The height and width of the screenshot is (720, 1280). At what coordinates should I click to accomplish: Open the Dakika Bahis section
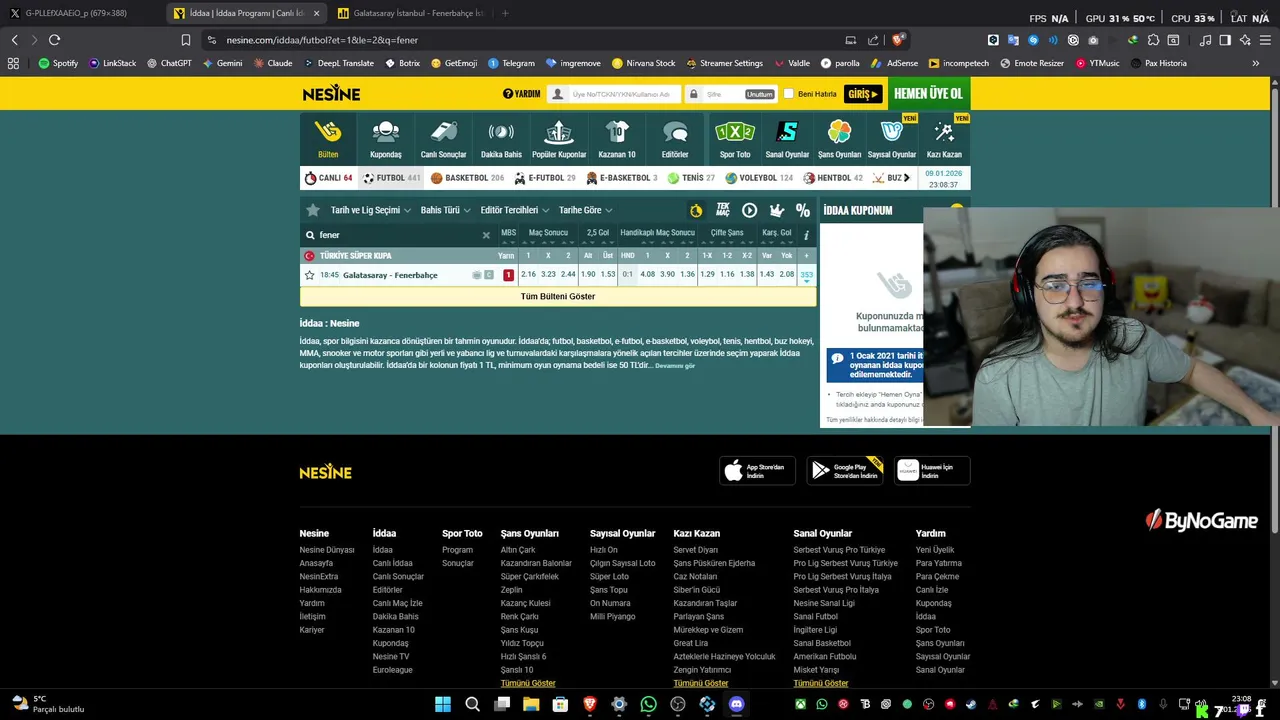point(501,139)
